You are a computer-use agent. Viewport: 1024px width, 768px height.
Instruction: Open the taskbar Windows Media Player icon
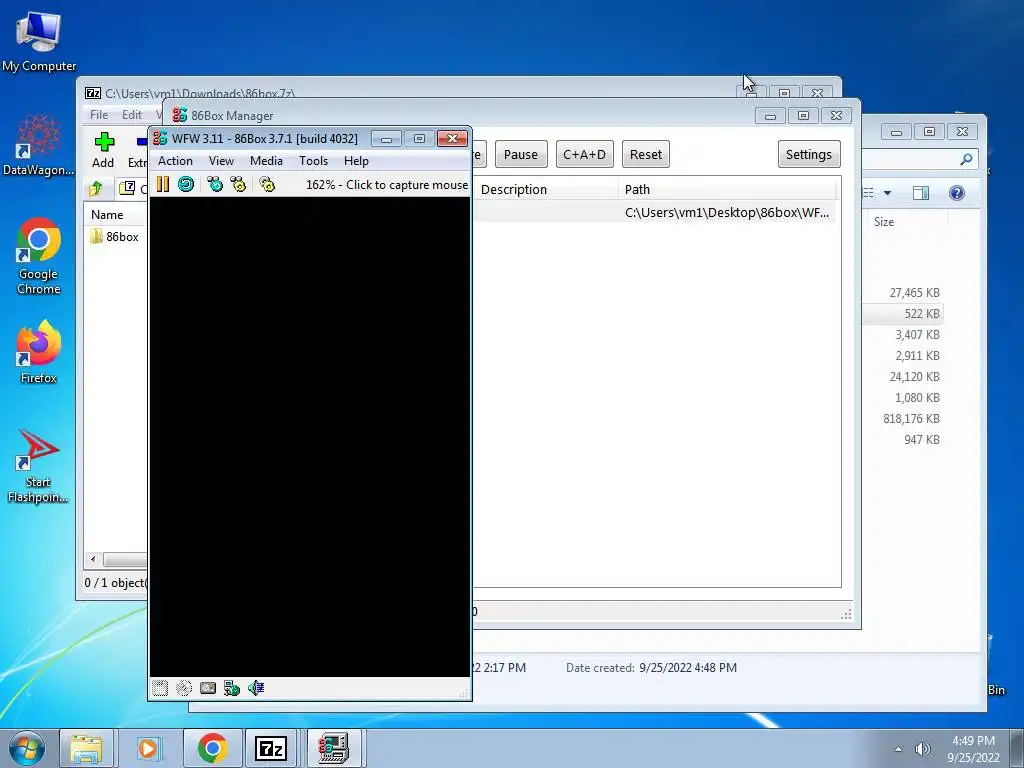(148, 748)
